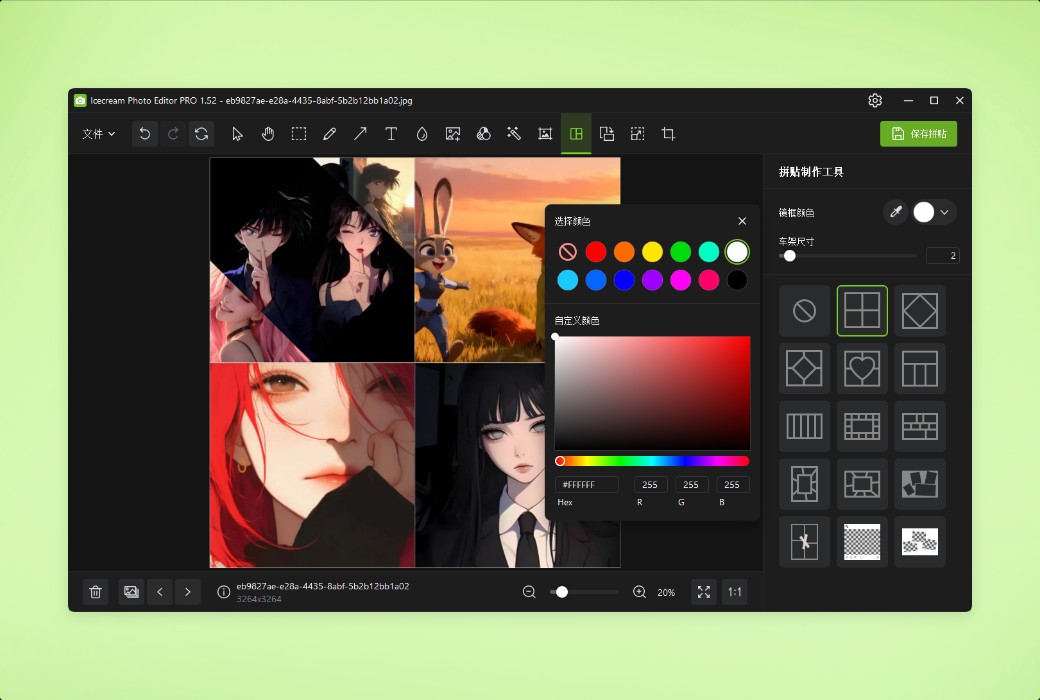Zoom in with the magnifier plus icon
Viewport: 1040px width, 700px height.
(639, 592)
